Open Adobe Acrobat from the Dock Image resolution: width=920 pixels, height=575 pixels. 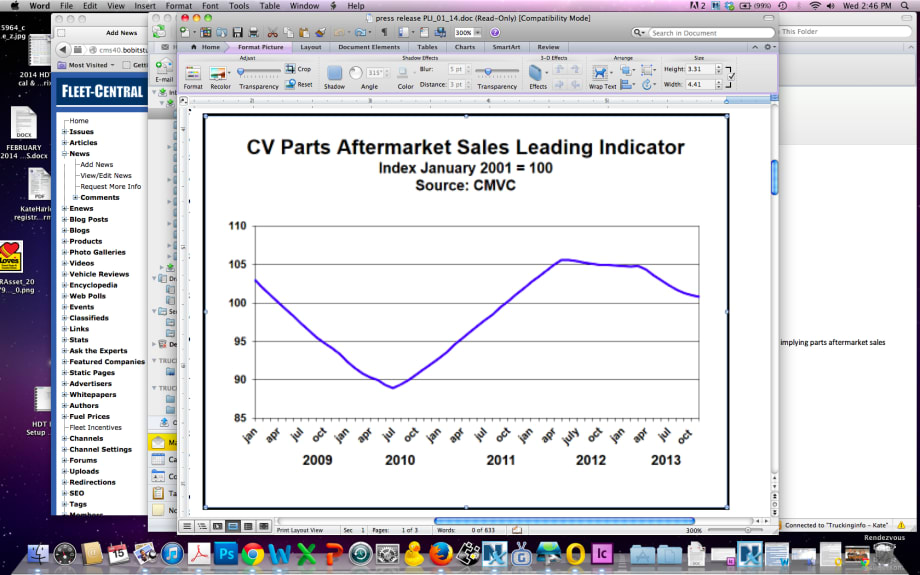coord(199,553)
